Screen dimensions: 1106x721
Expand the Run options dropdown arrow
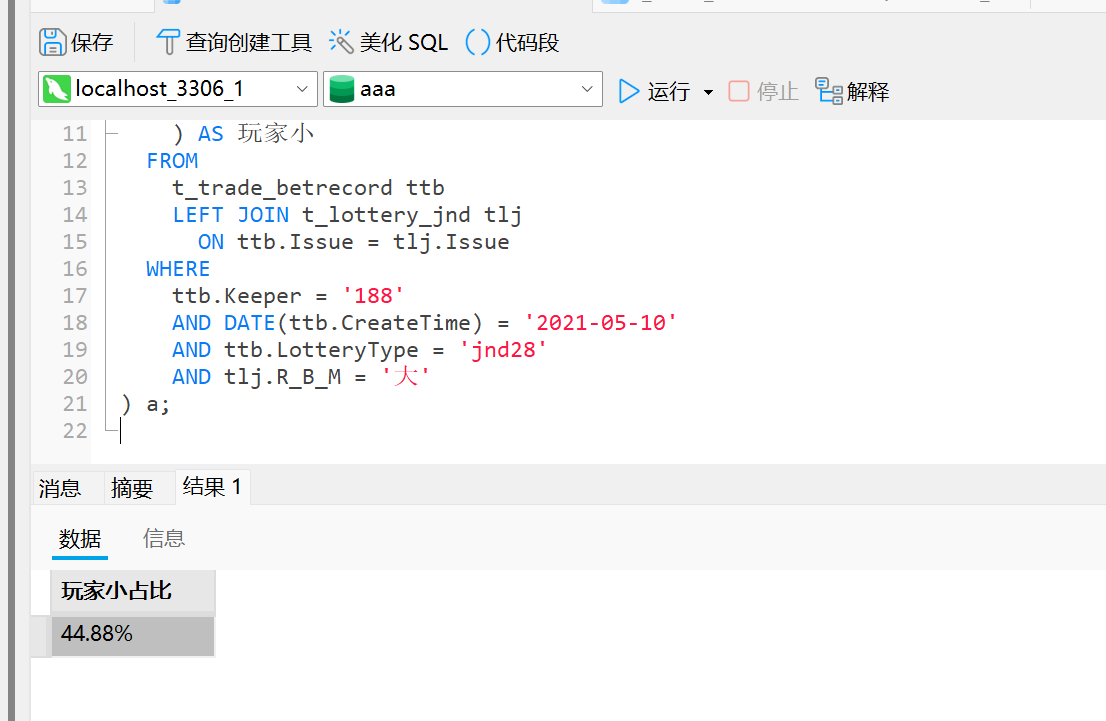click(708, 92)
